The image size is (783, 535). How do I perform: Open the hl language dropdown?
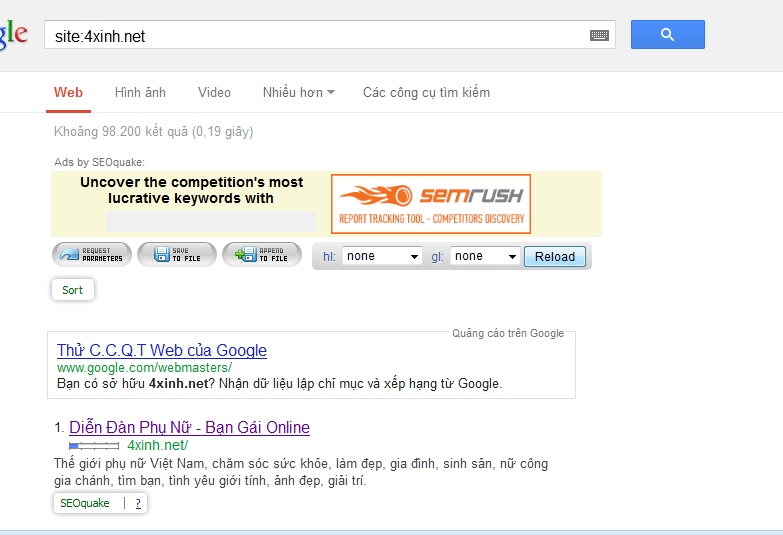tap(382, 256)
